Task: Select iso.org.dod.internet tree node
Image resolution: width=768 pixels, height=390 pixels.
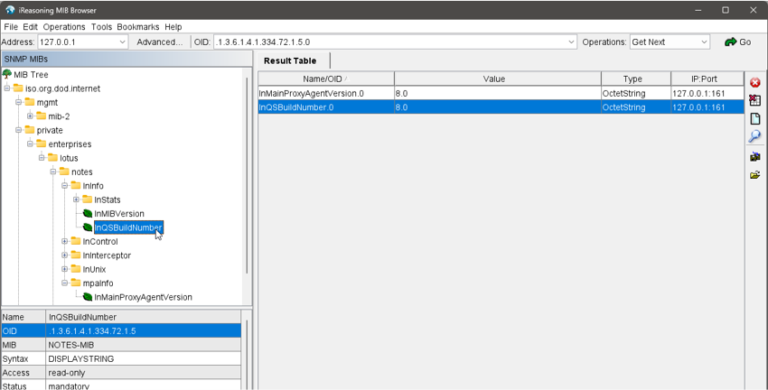Action: click(63, 88)
